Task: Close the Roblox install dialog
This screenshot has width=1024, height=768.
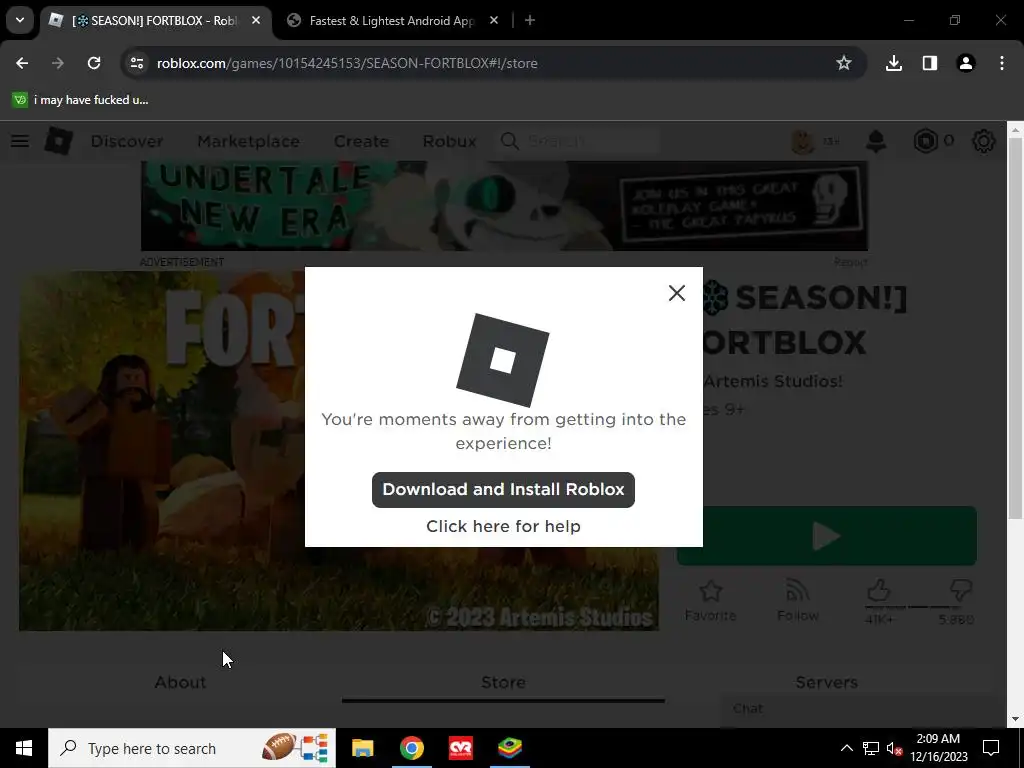Action: (x=677, y=293)
